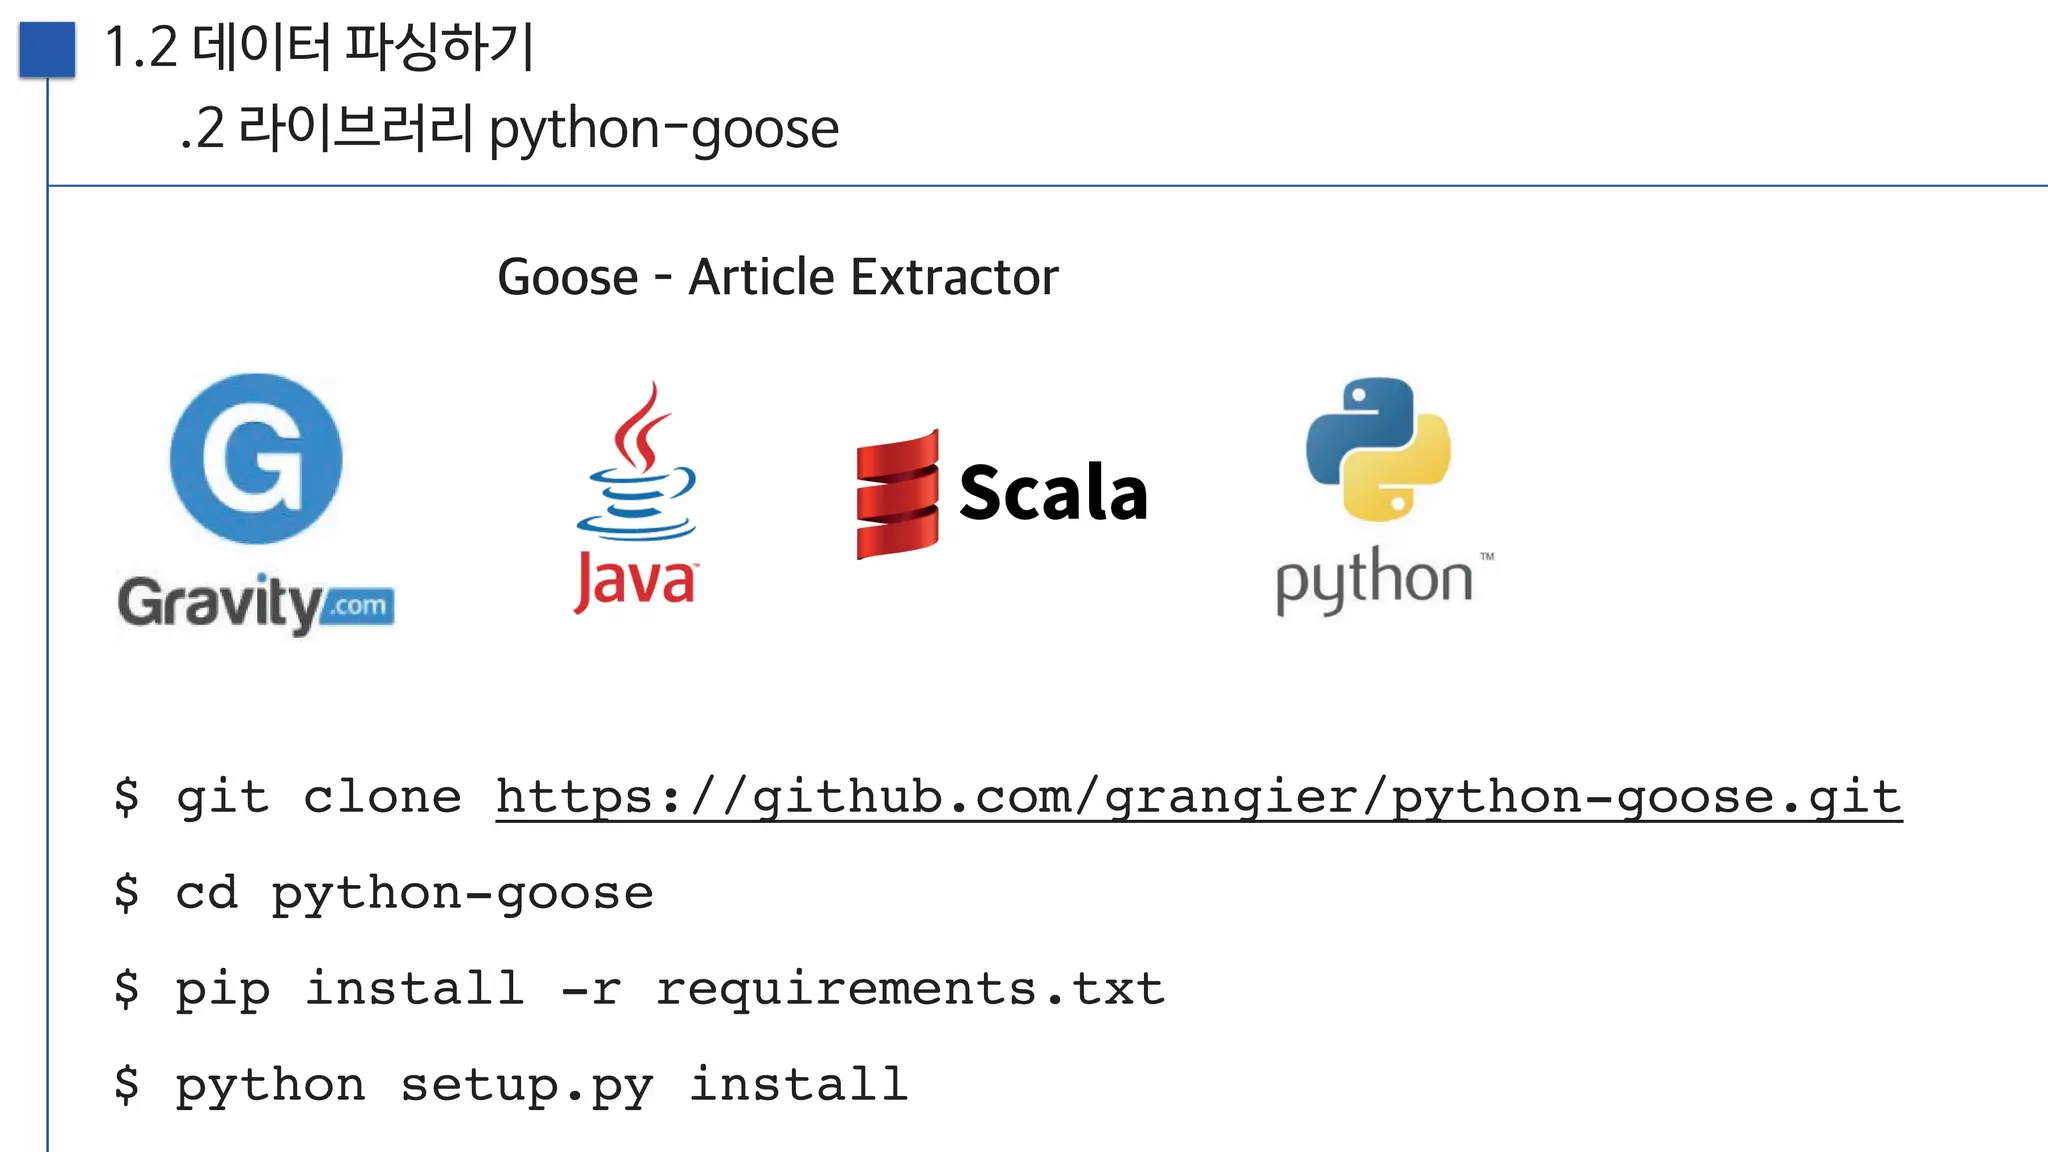Click the Java coffee cup logo
2048x1152 pixels.
tap(636, 498)
